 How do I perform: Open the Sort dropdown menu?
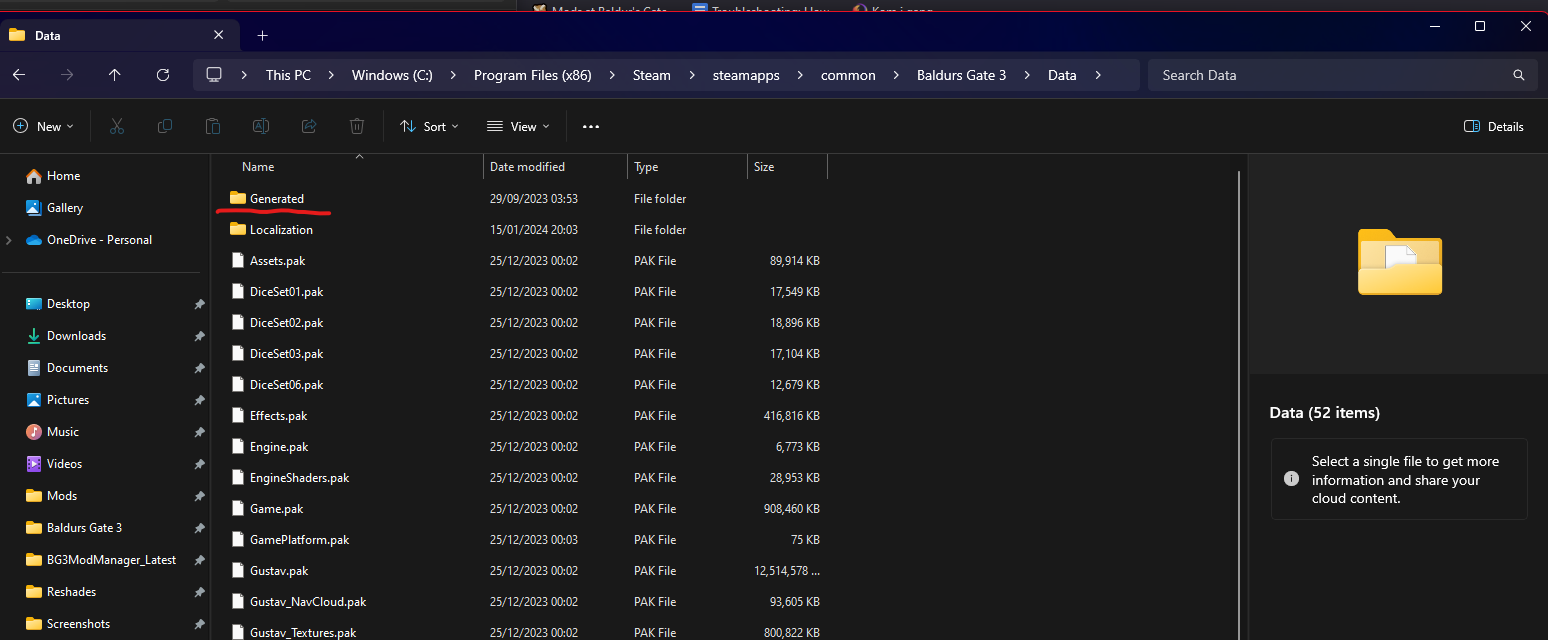(429, 126)
